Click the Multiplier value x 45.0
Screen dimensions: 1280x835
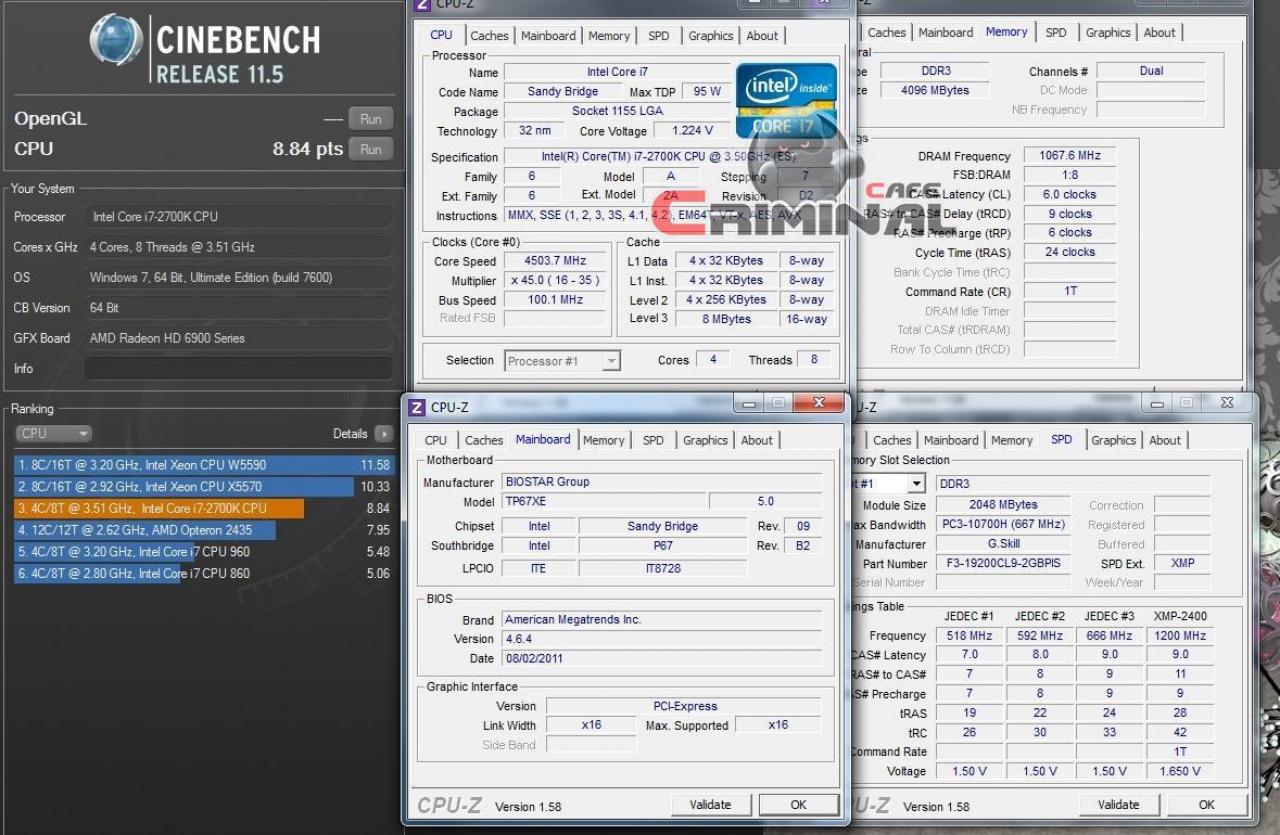coord(555,281)
